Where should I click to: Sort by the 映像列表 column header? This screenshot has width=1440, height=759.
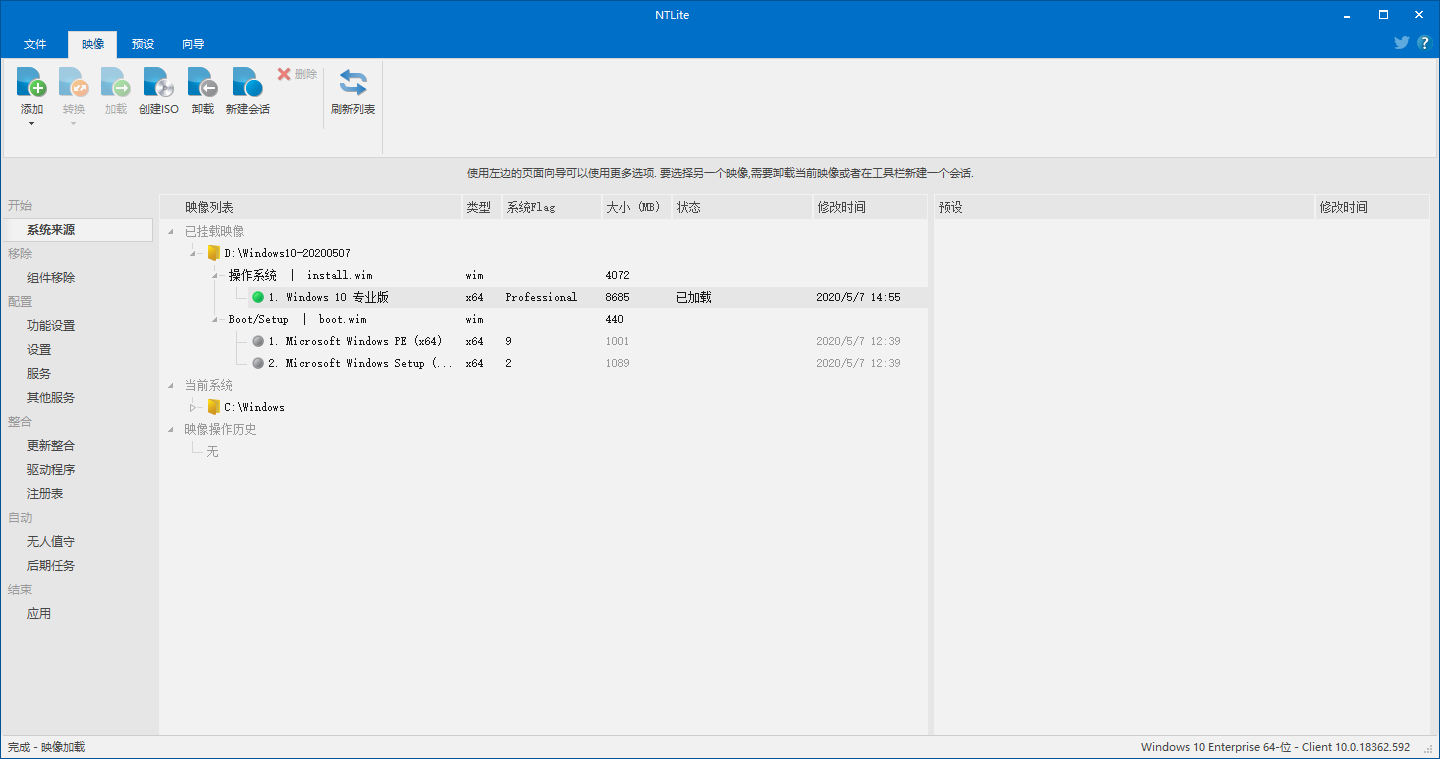[x=310, y=207]
